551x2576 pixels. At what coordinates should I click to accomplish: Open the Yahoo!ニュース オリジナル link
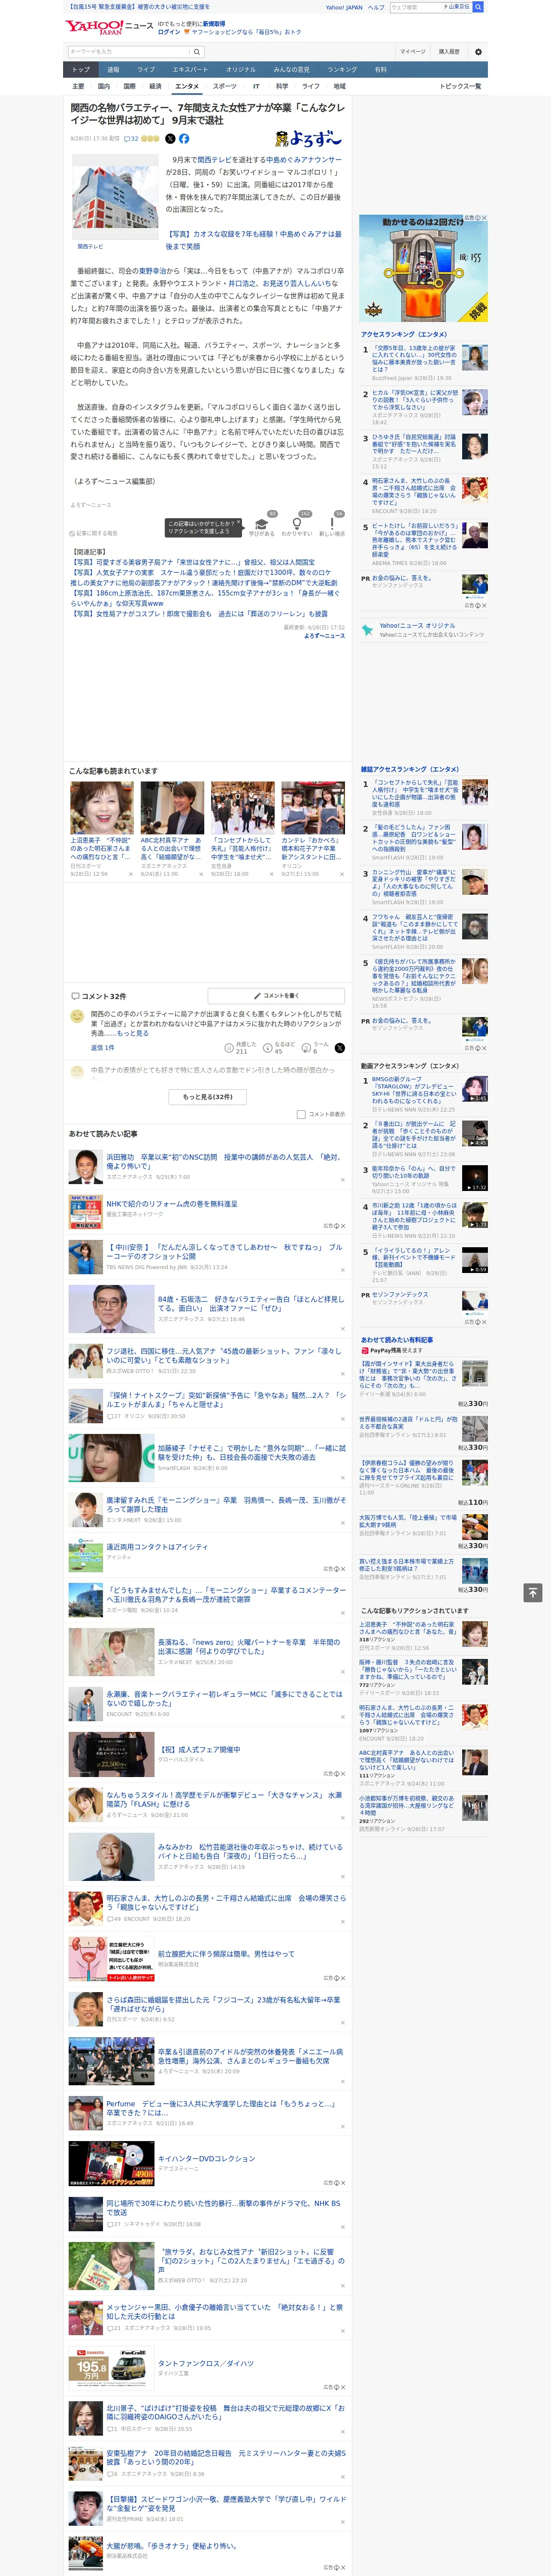point(417,626)
